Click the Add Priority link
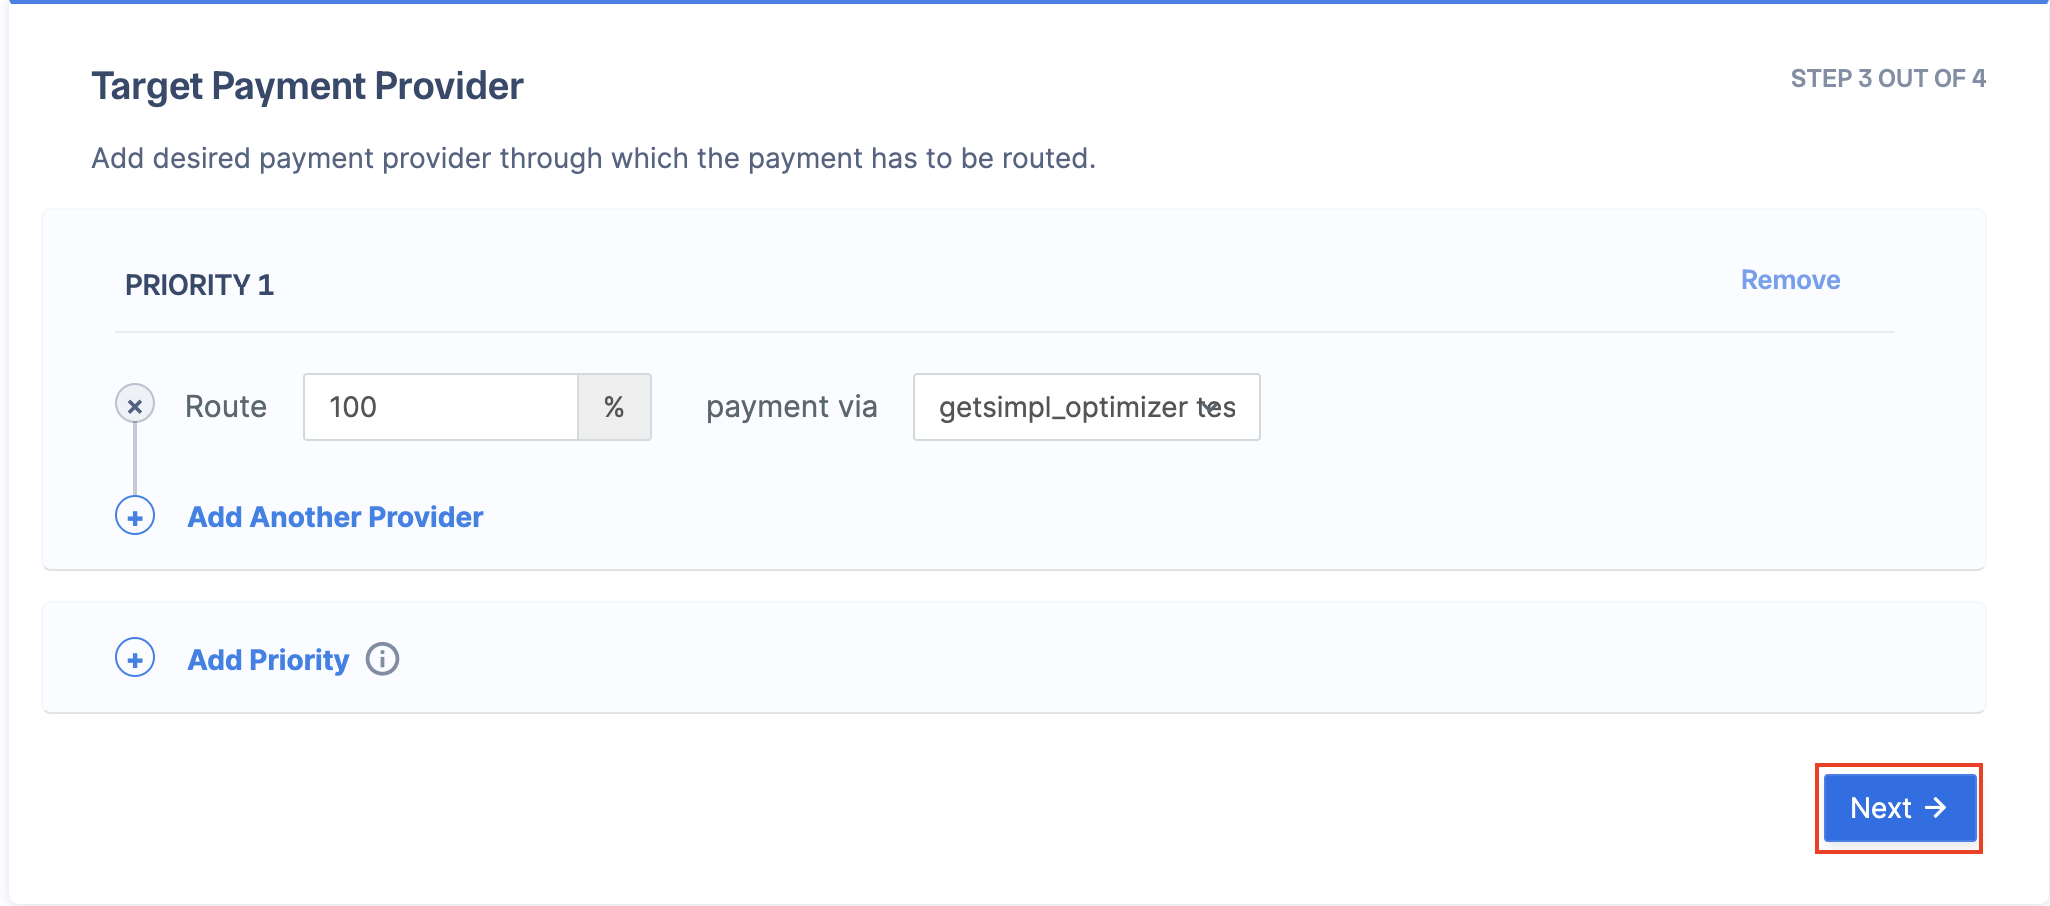Viewport: 2050px width, 906px height. (x=268, y=660)
